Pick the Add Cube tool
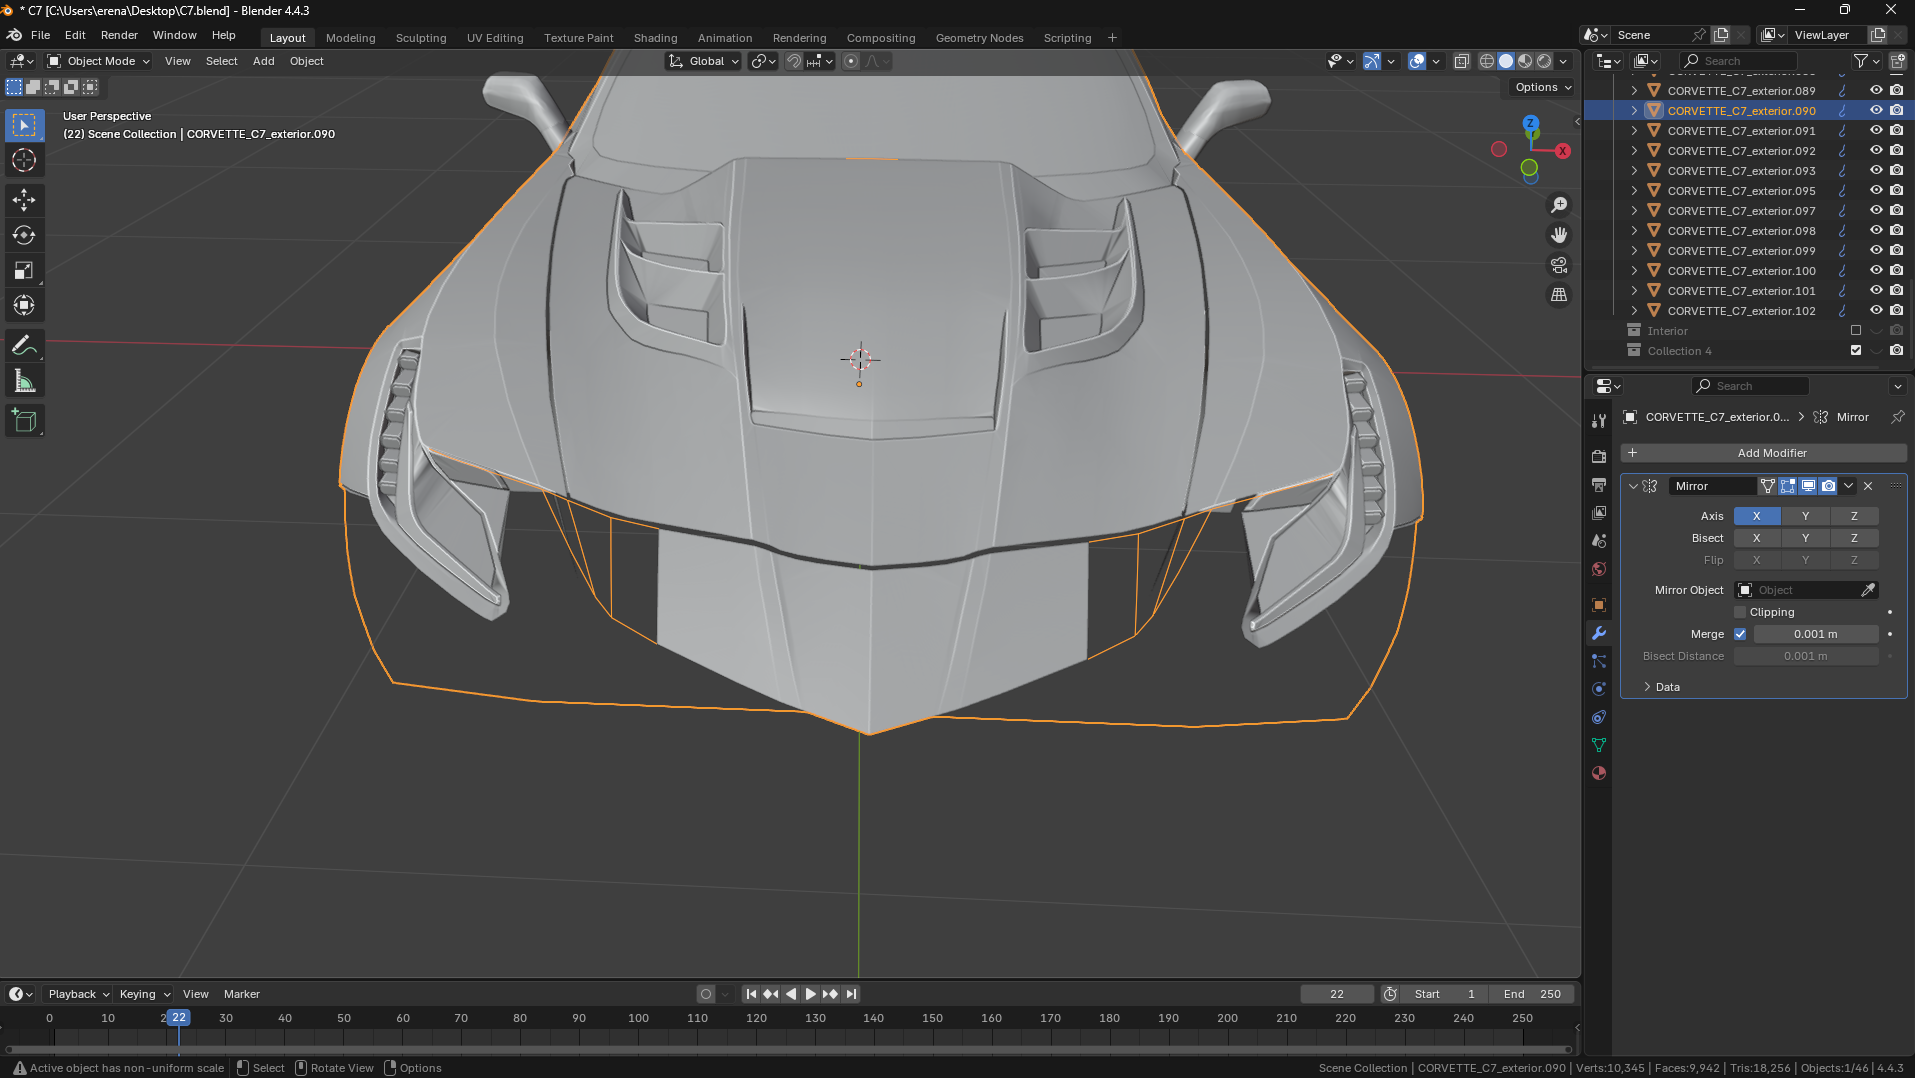Image resolution: width=1915 pixels, height=1078 pixels. 24,421
